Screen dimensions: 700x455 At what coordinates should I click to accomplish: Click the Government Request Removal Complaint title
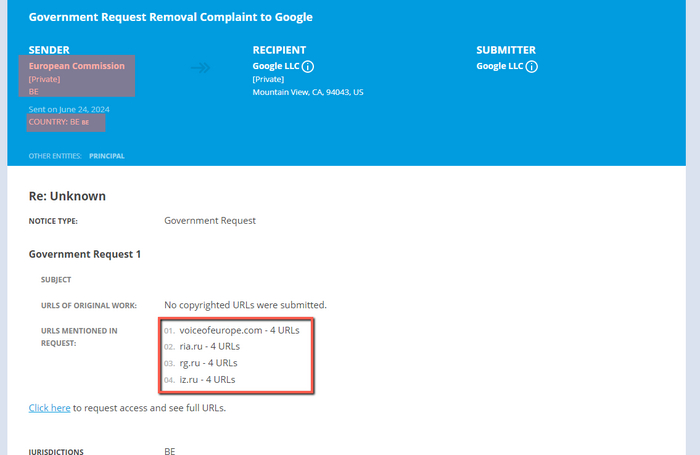(x=171, y=17)
